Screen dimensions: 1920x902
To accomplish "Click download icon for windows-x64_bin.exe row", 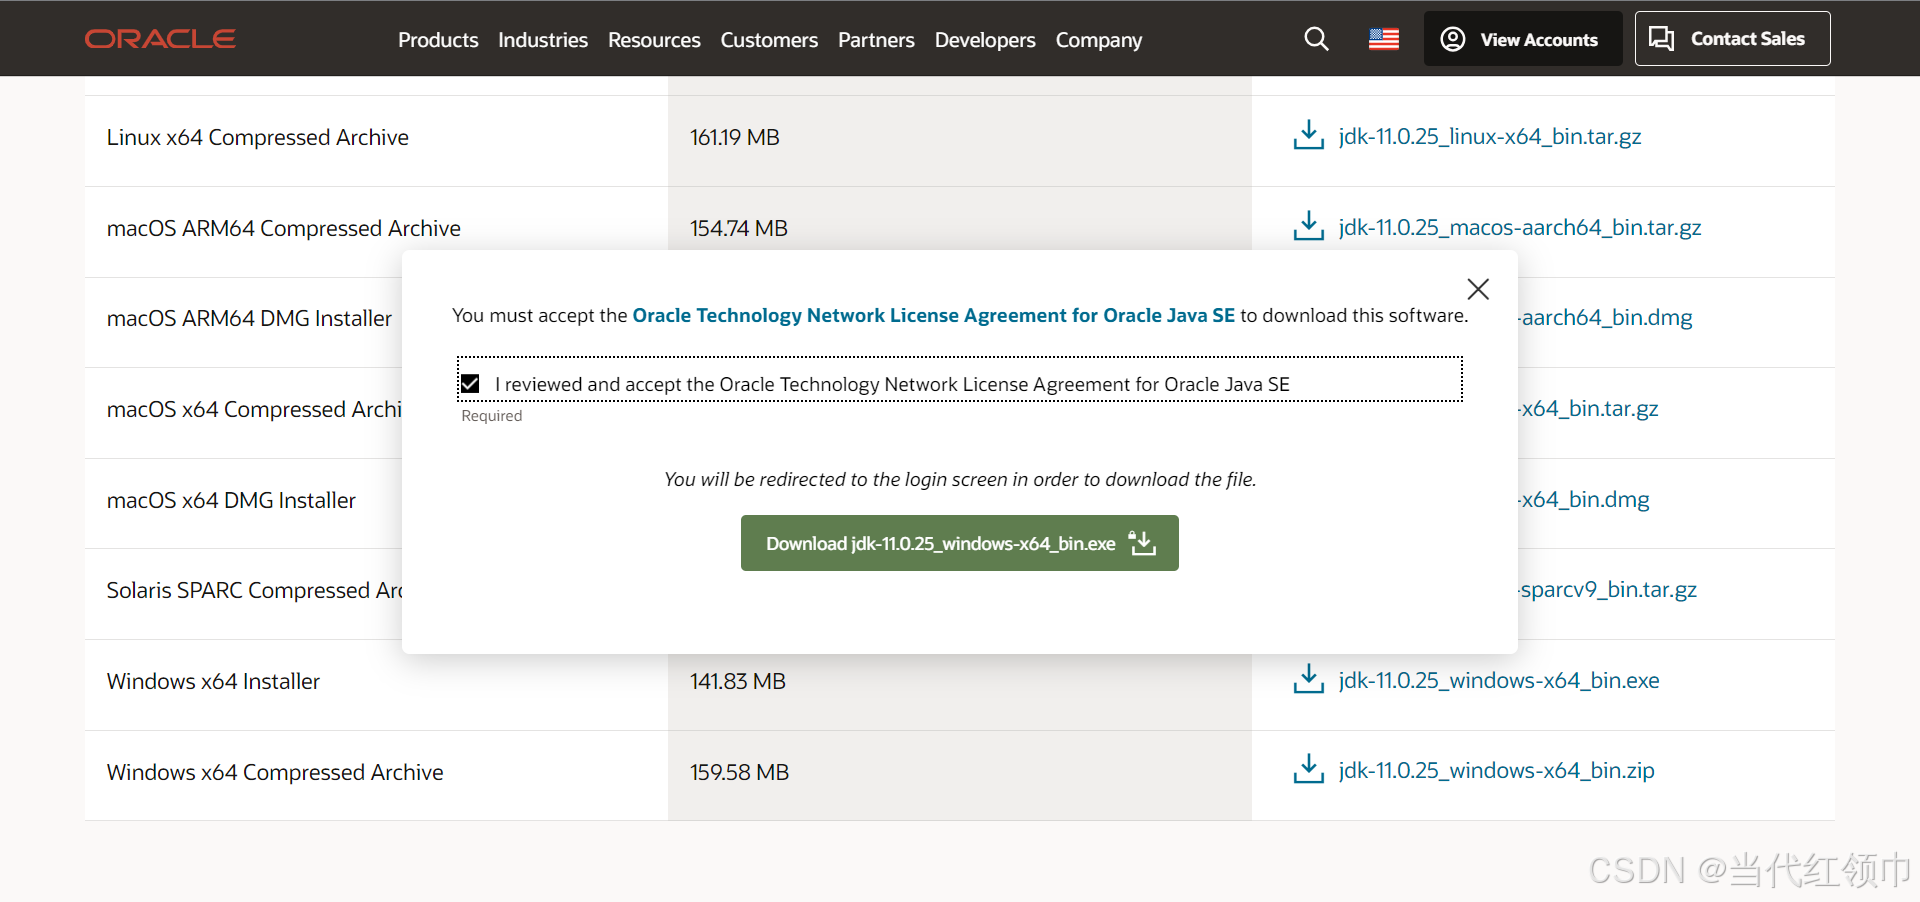I will (1308, 679).
